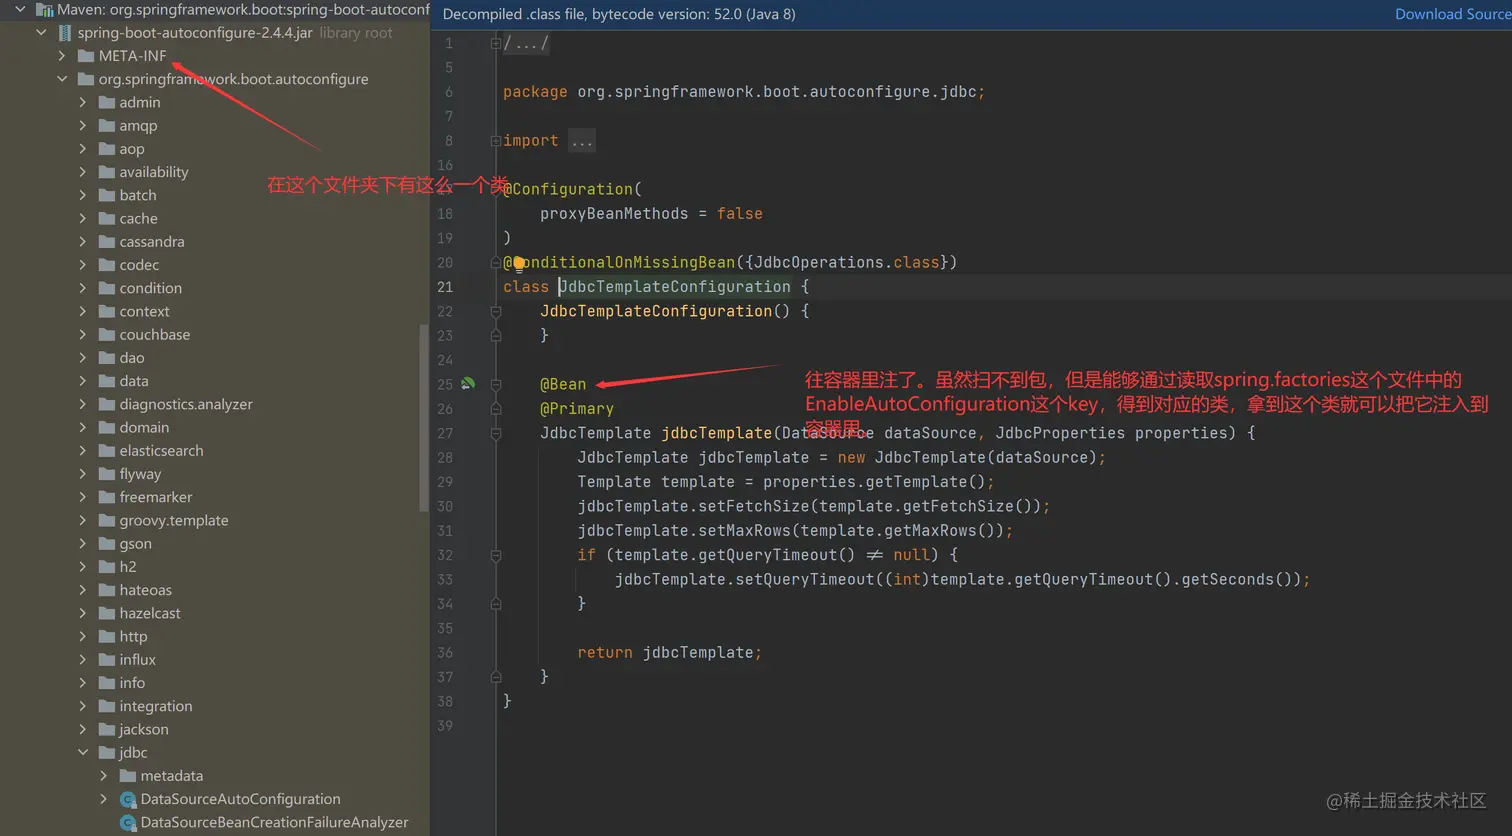Collapse the @Configuration annotation fold marker
This screenshot has width=1512, height=836.
click(x=495, y=190)
